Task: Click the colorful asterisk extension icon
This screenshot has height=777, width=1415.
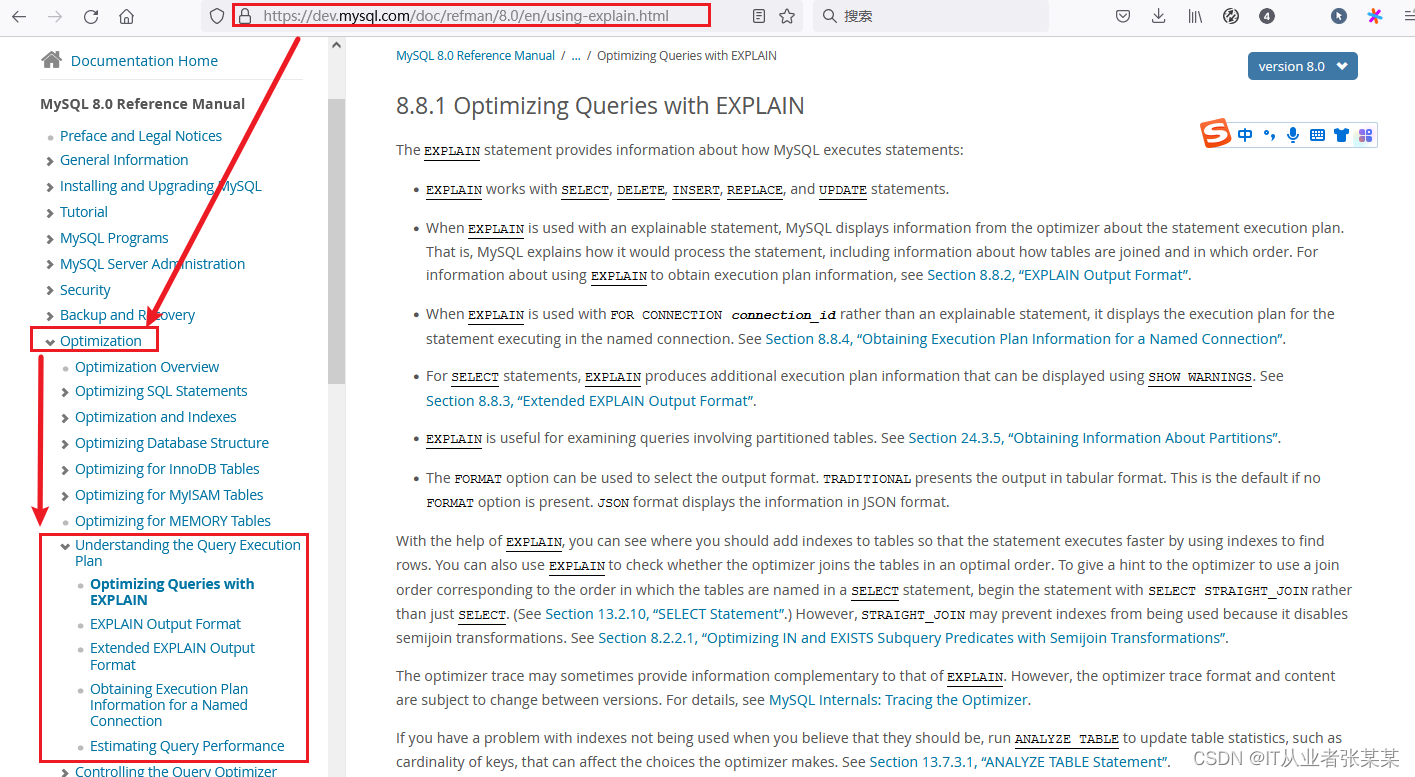Action: 1375,16
